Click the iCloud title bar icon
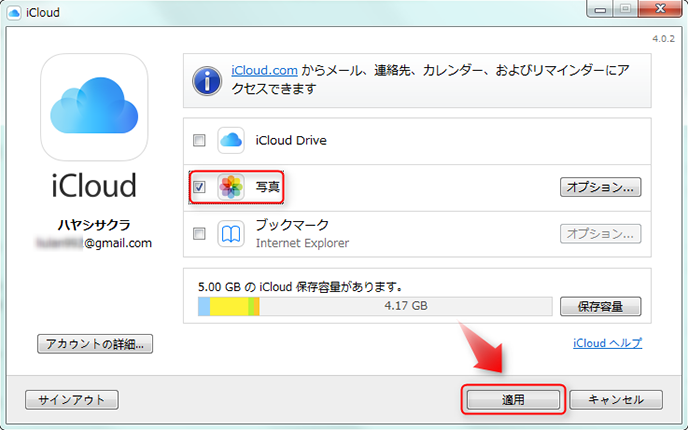 14,12
